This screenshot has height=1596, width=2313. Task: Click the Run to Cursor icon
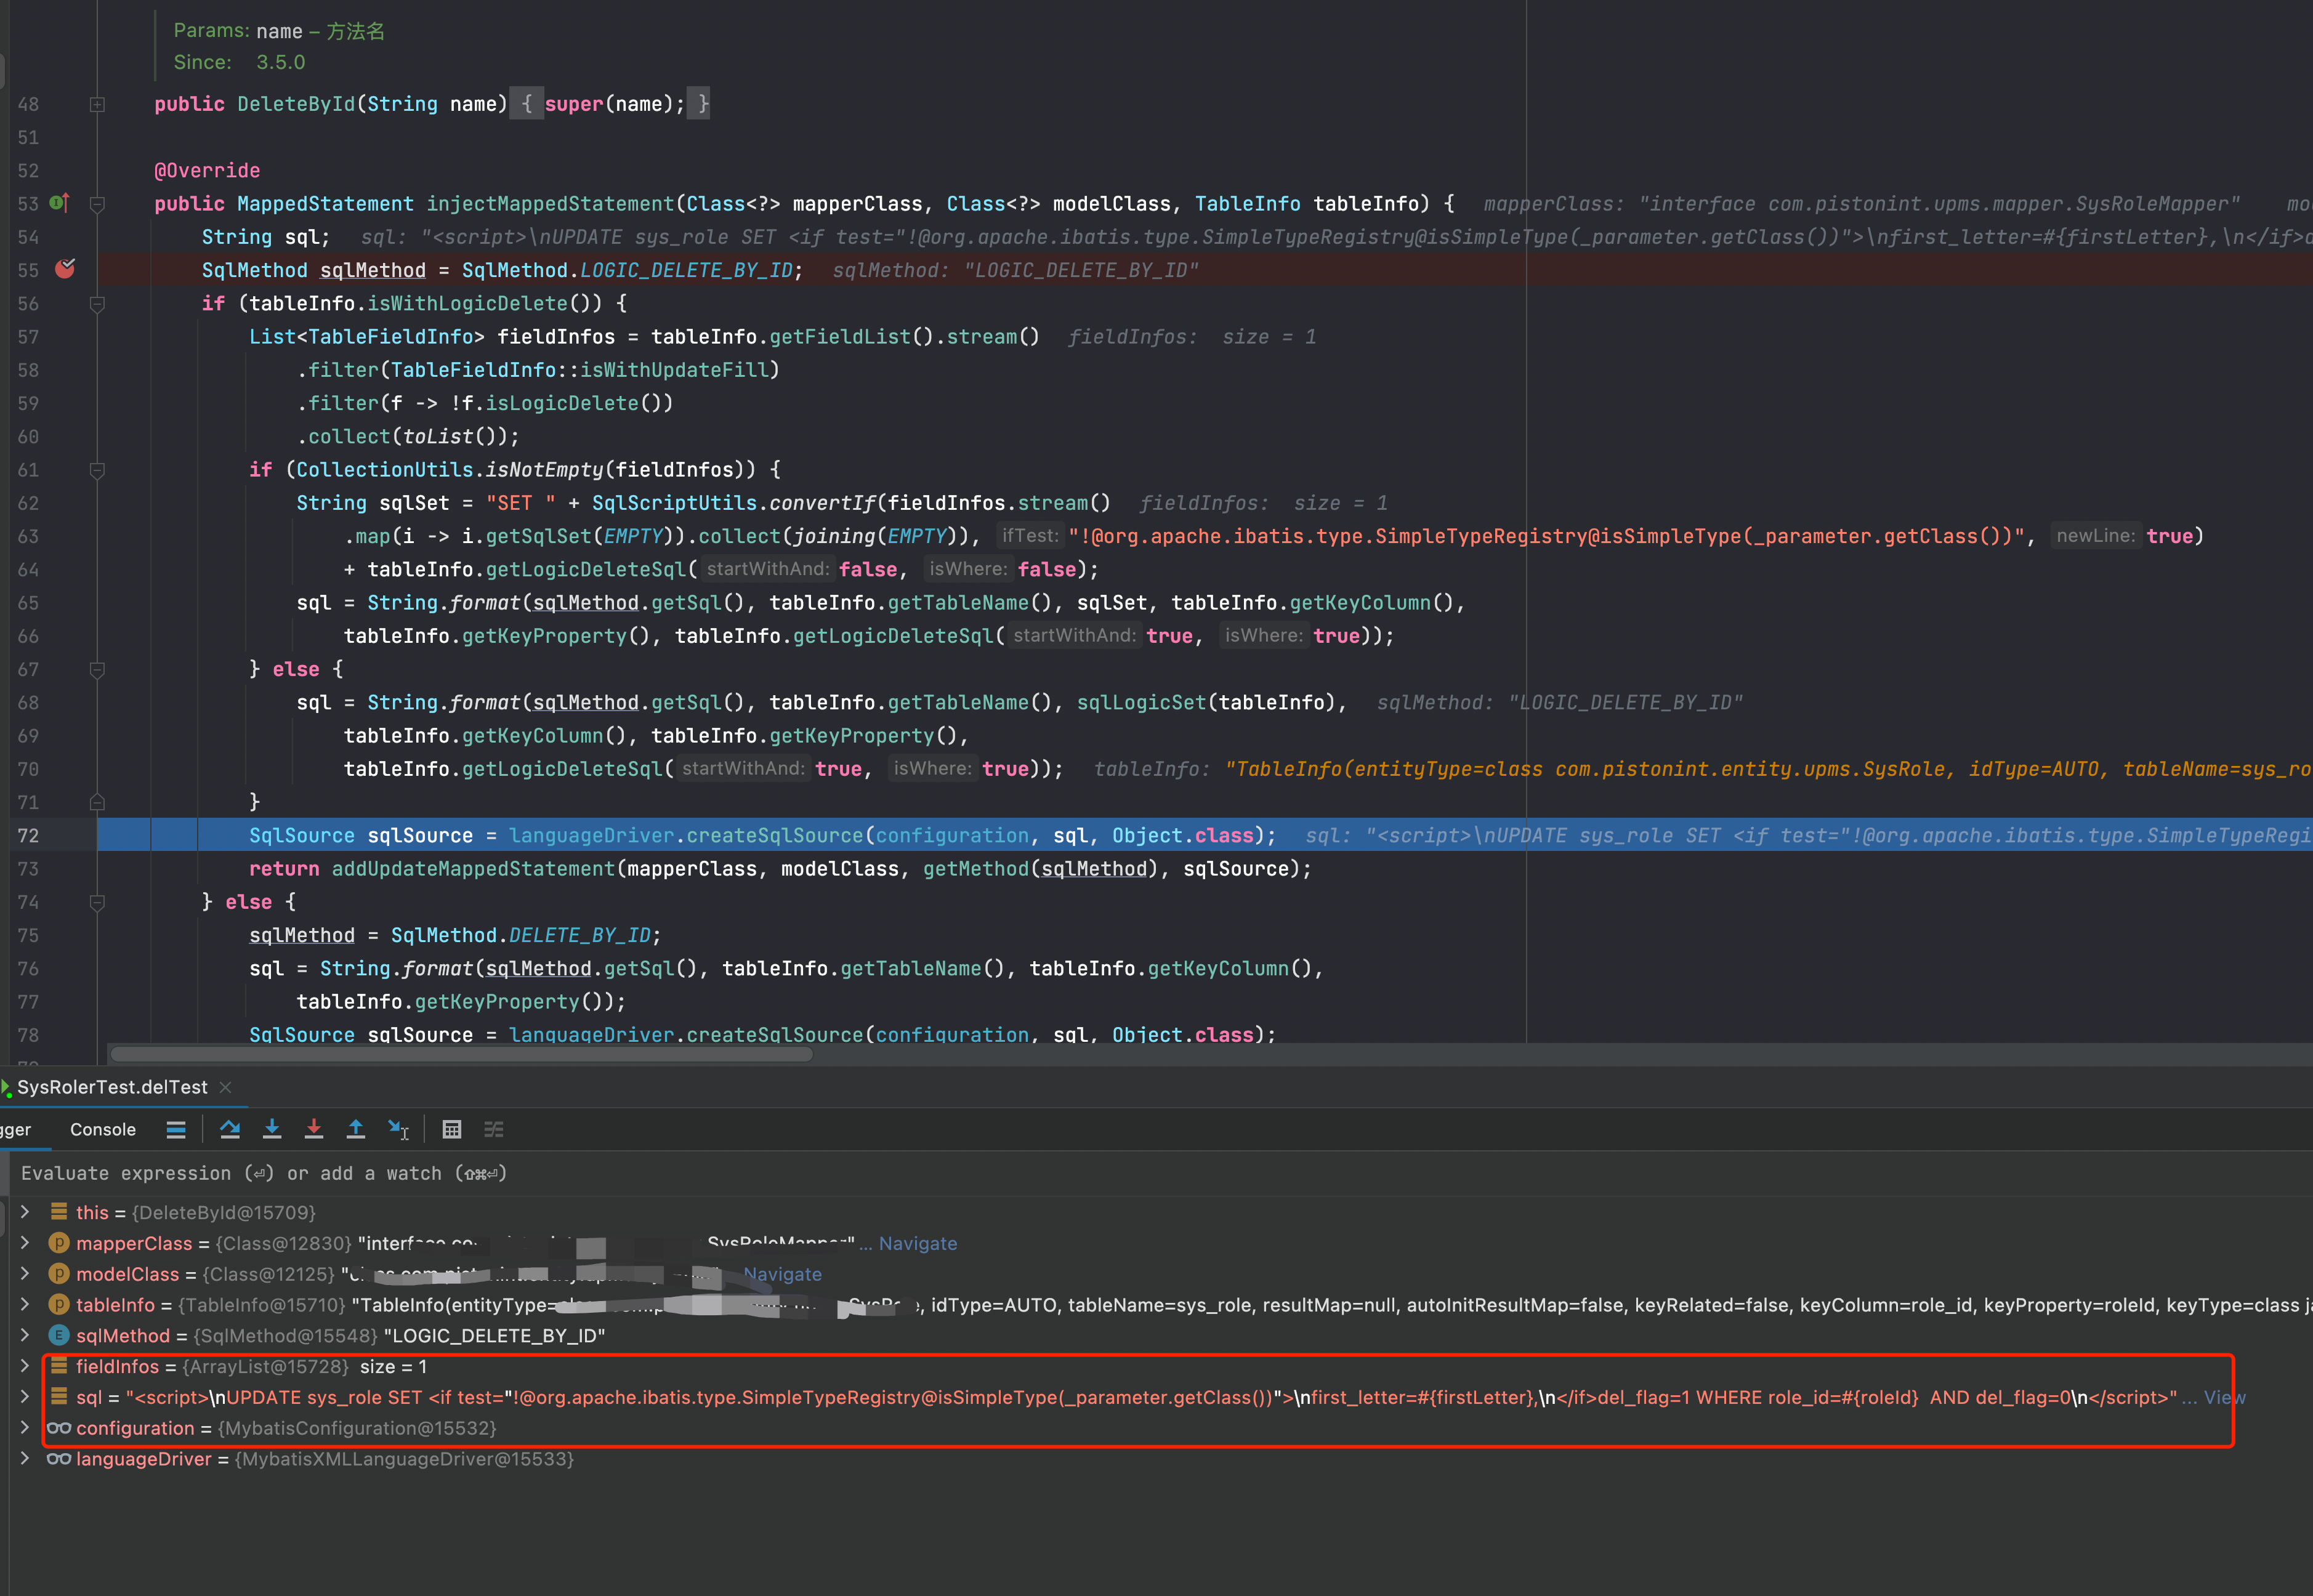pos(398,1129)
